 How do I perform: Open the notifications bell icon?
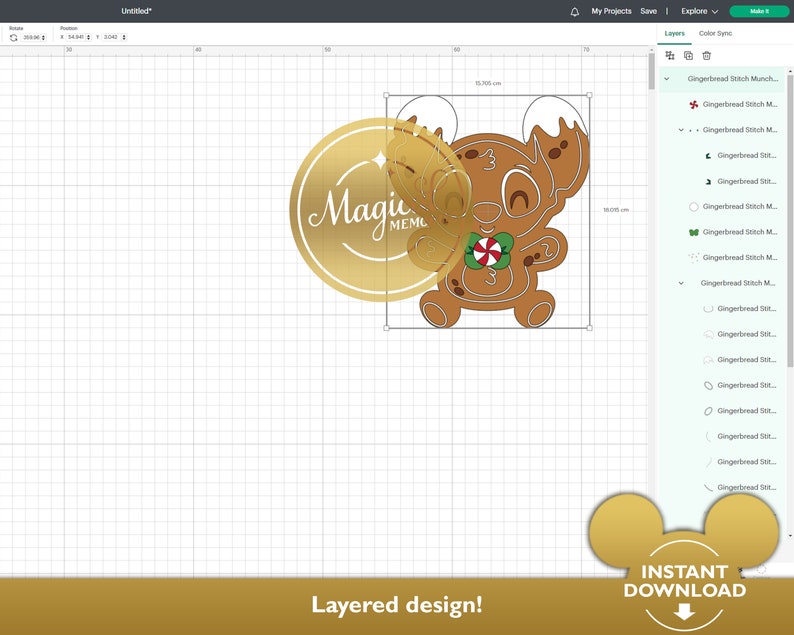click(x=575, y=12)
